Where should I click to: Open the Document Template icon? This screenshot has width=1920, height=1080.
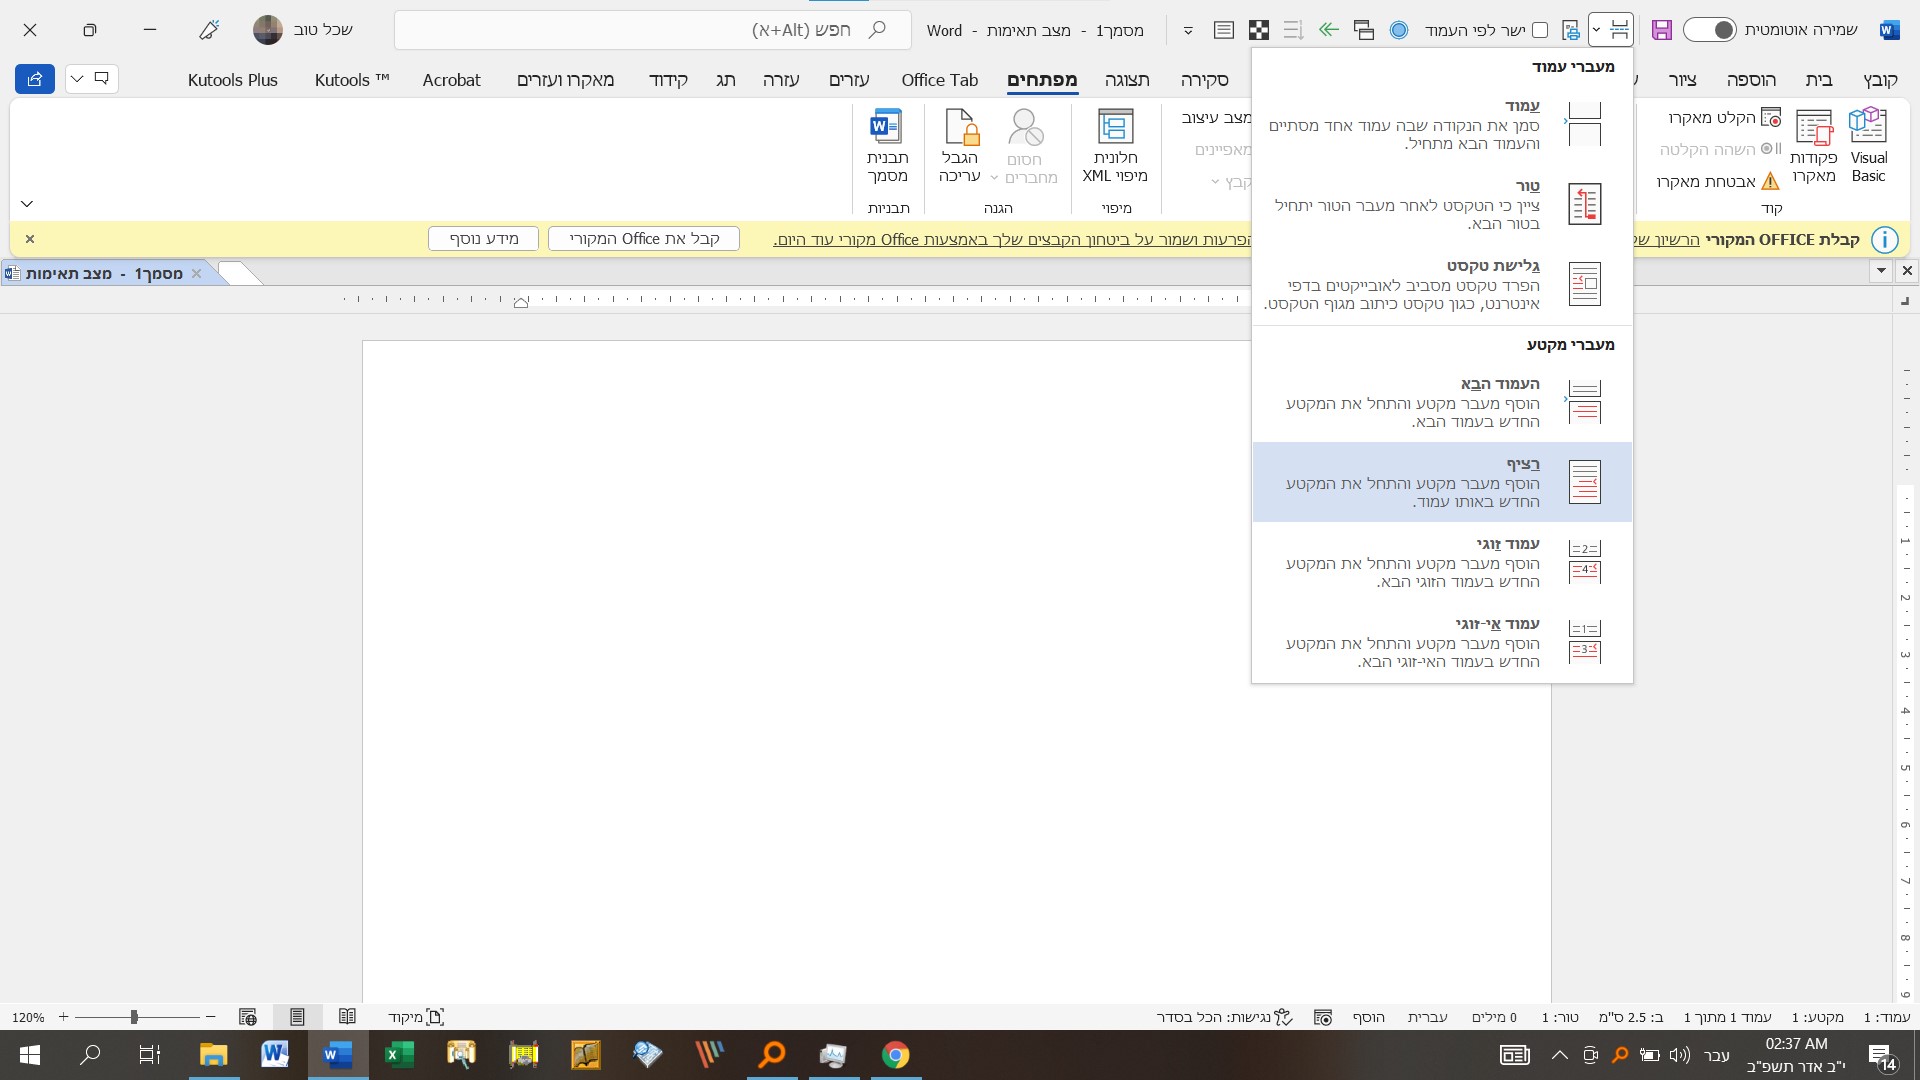pos(886,127)
